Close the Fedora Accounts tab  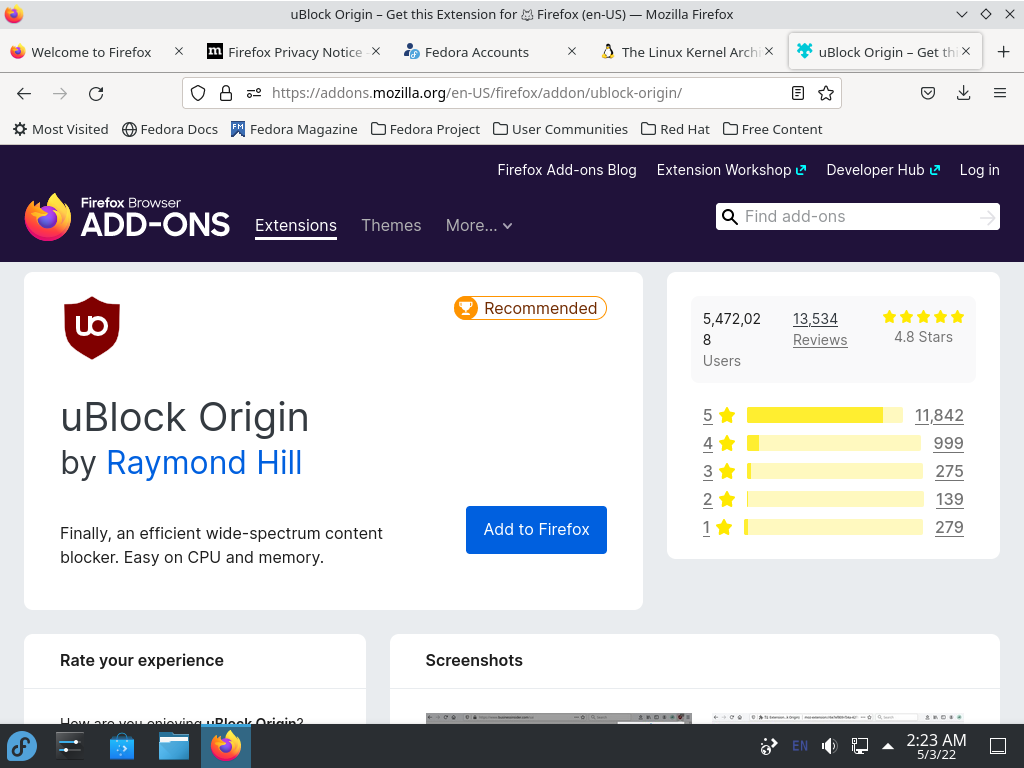572,51
